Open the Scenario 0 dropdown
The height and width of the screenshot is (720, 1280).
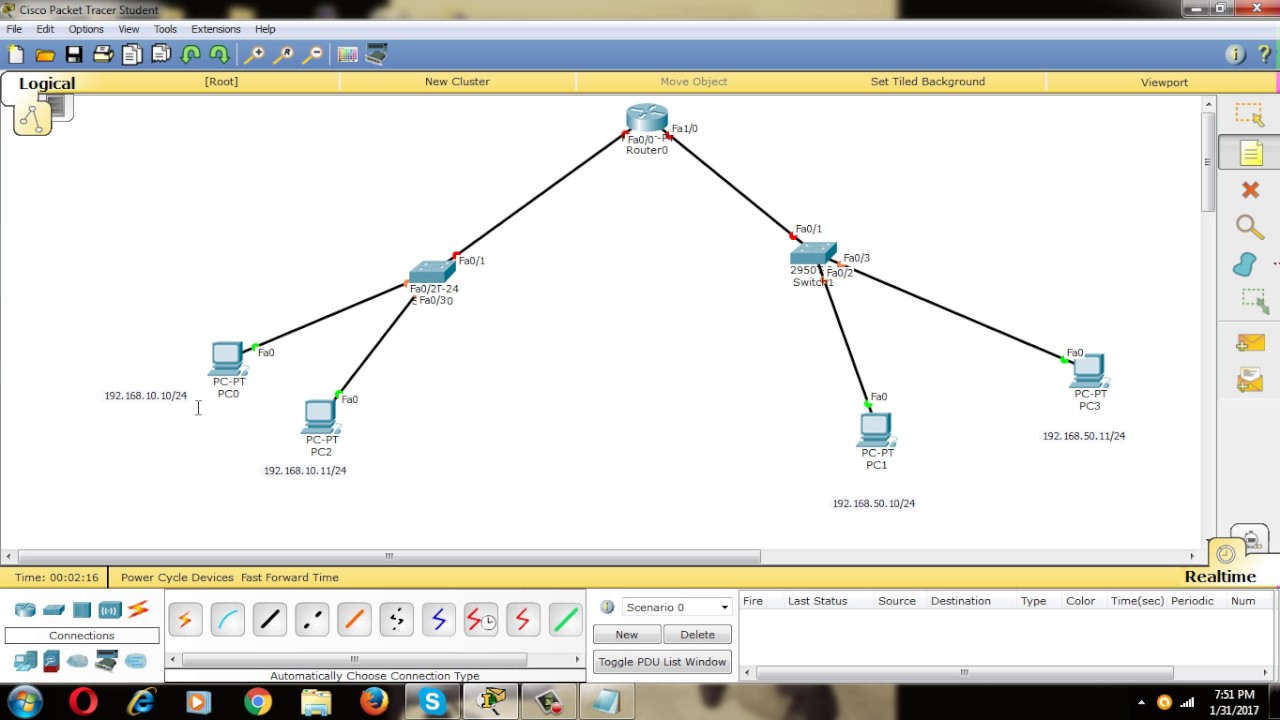(677, 607)
